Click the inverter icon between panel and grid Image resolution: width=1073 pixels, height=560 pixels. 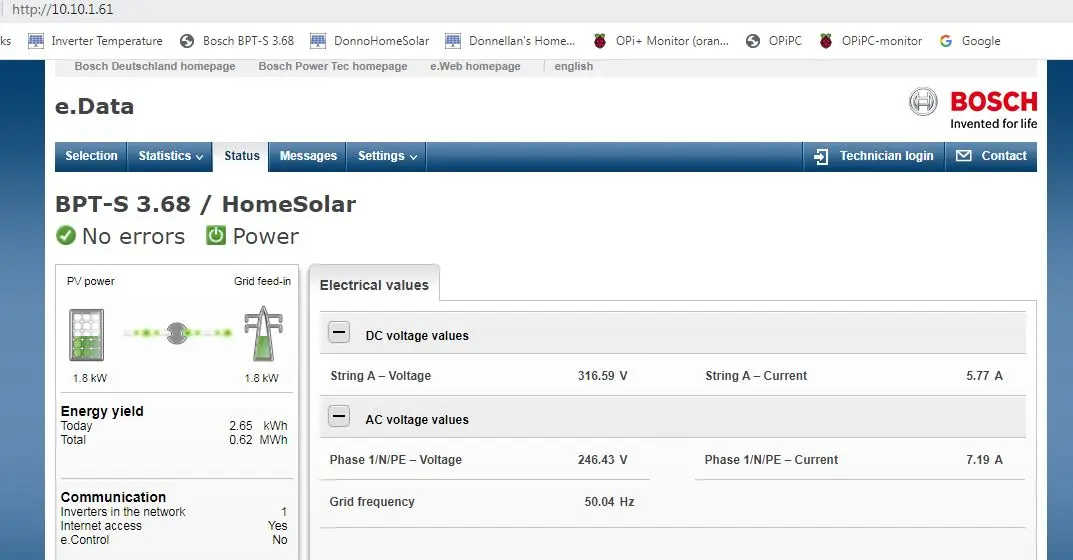pyautogui.click(x=177, y=333)
